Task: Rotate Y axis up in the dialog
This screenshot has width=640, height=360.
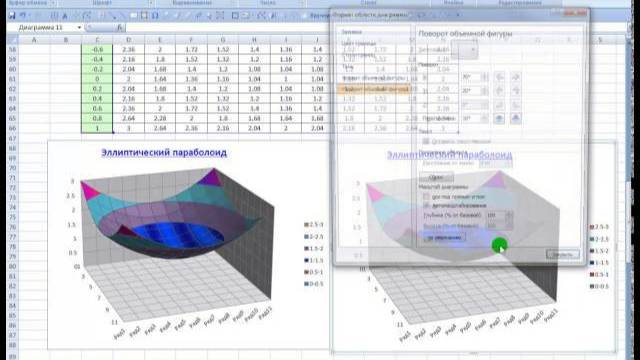Action: [499, 91]
